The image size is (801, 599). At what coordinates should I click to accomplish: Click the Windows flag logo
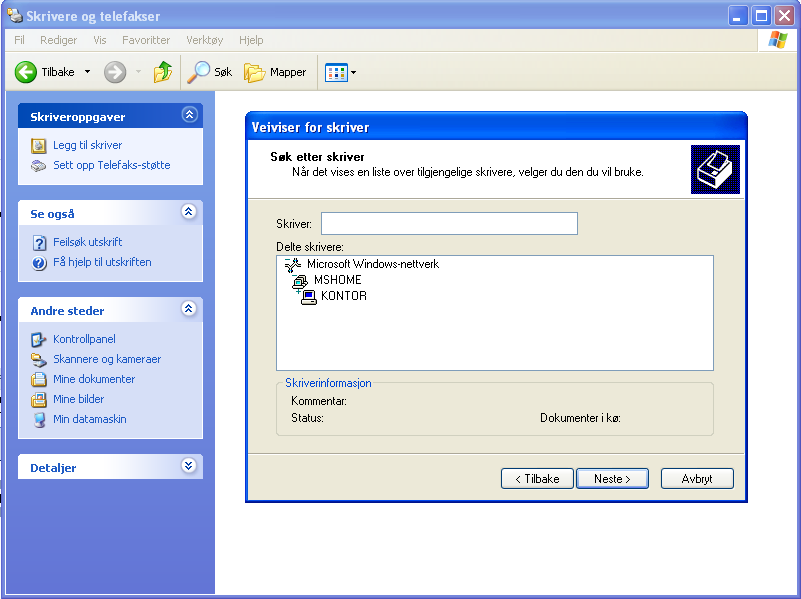pyautogui.click(x=778, y=40)
